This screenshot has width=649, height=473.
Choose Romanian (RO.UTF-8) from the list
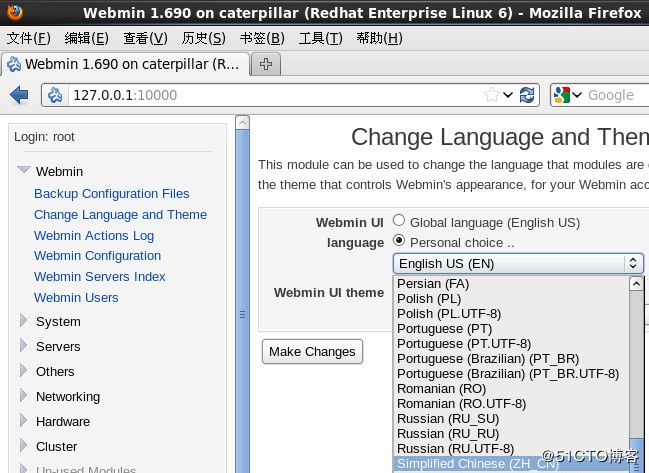[x=511, y=403]
